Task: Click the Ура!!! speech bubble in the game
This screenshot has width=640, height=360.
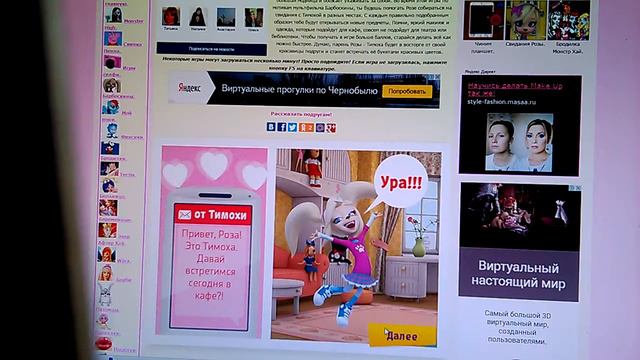Action: click(401, 182)
